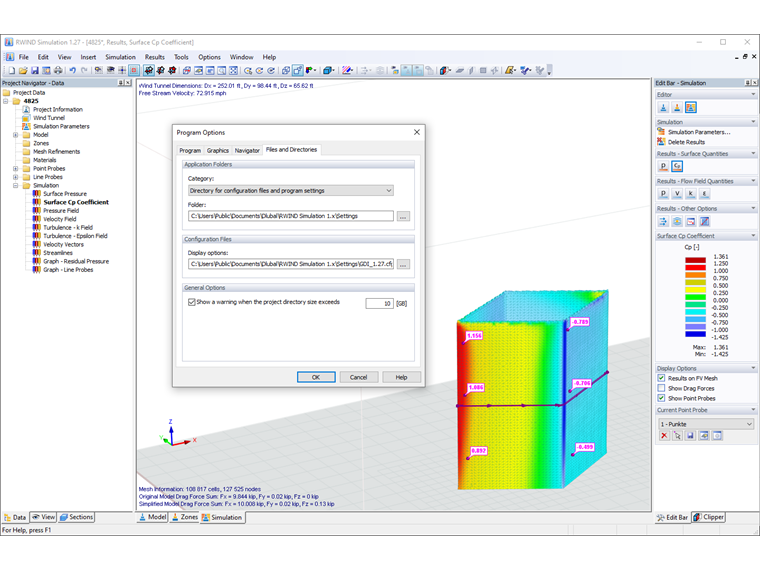
Task: Click the surface pressure 'p' result icon
Action: pos(664,166)
